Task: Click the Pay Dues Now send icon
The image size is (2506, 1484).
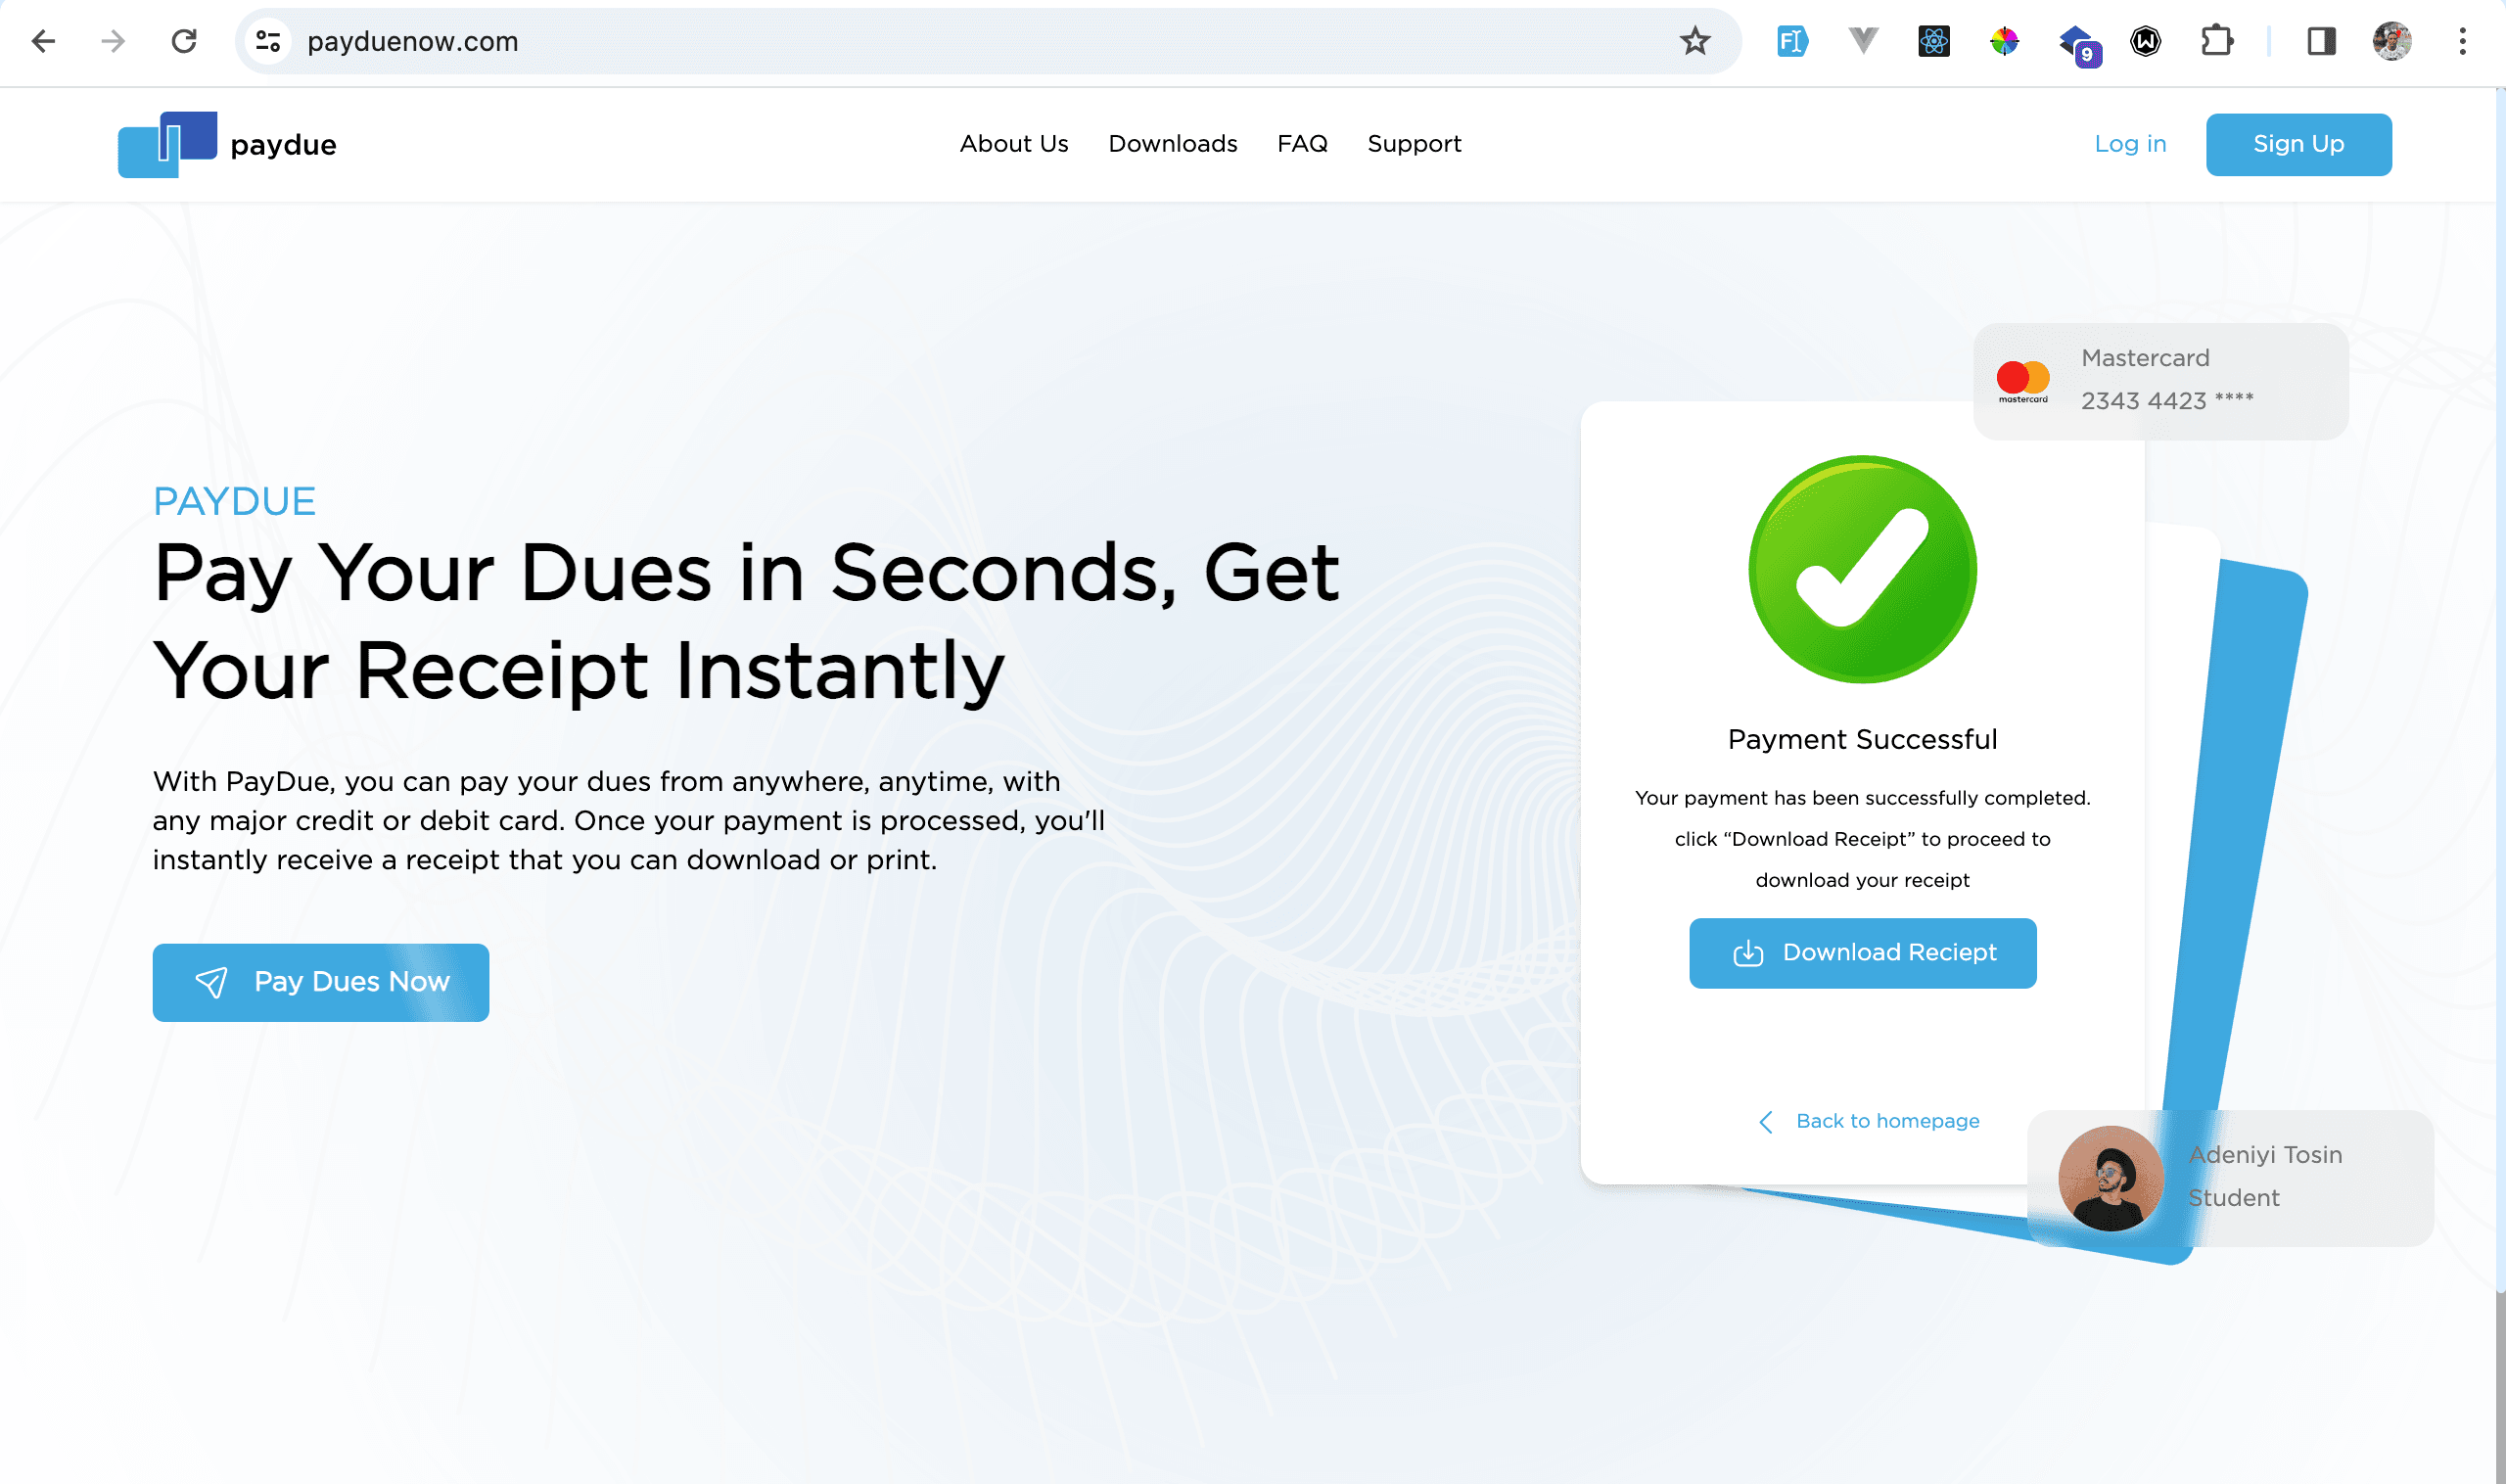Action: [x=210, y=981]
